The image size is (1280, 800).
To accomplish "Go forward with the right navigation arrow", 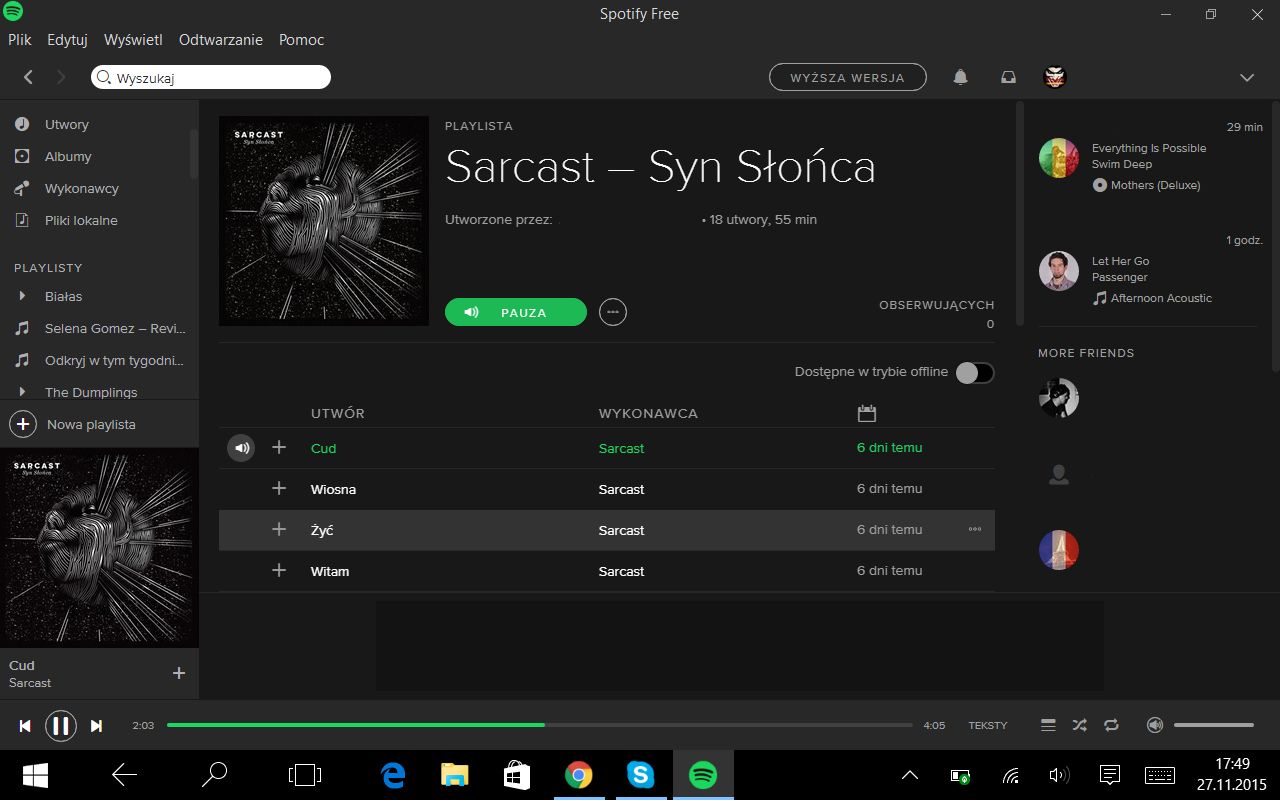I will [61, 77].
